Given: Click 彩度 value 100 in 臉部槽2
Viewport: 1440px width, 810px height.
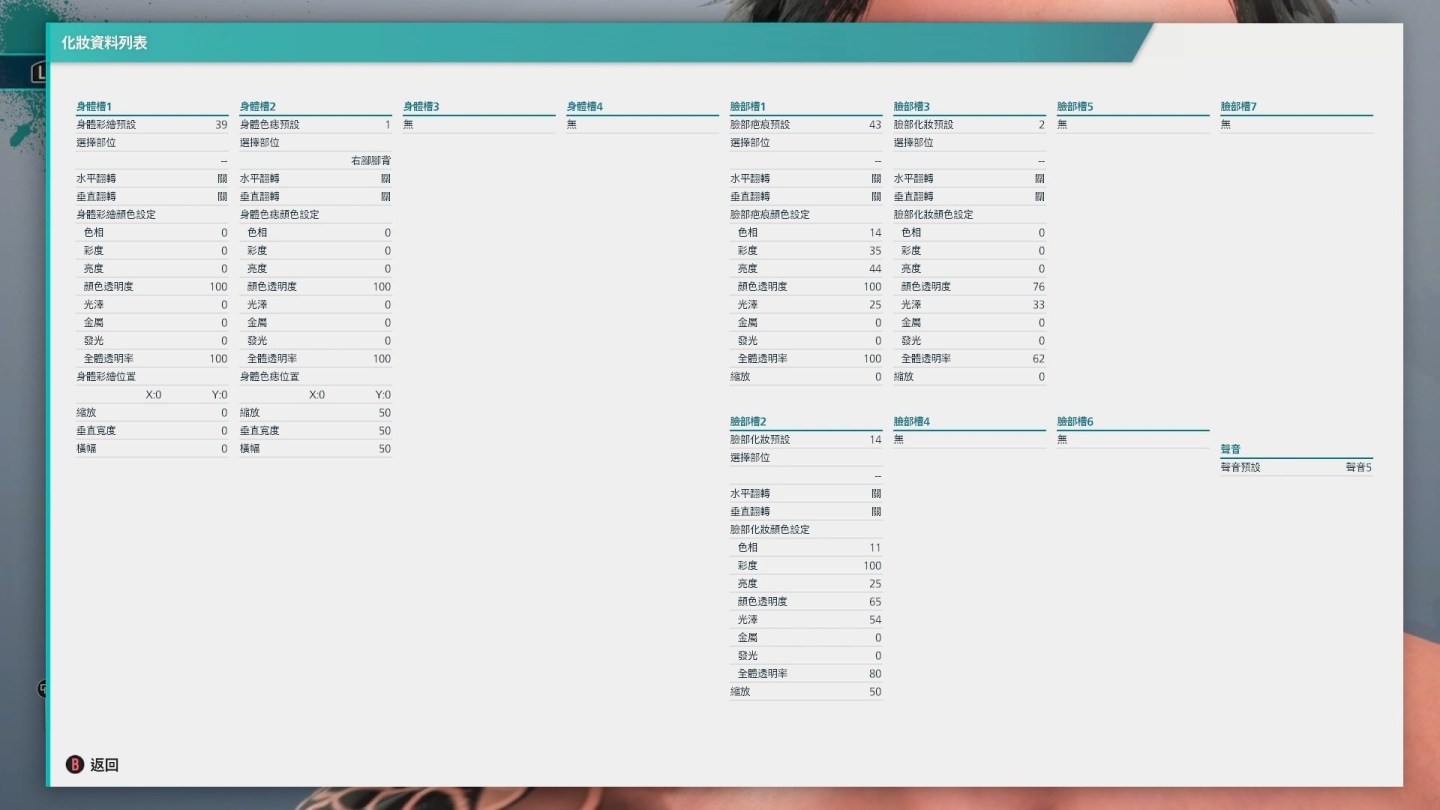Looking at the screenshot, I should coord(871,566).
